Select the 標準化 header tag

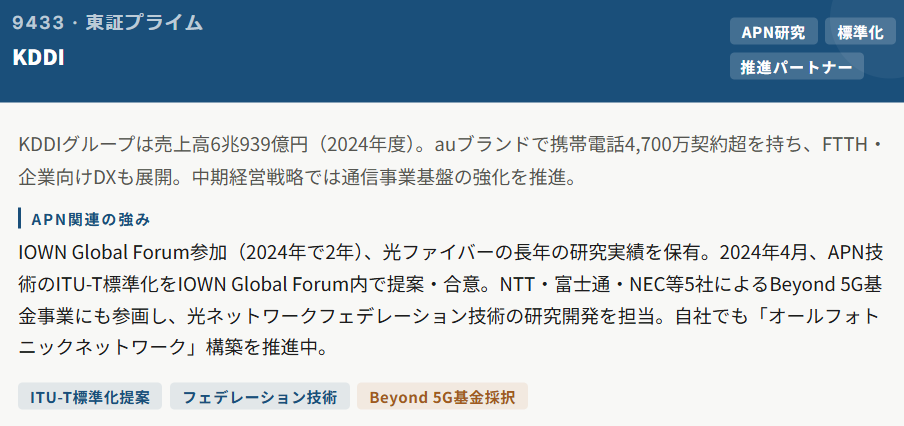coord(860,32)
